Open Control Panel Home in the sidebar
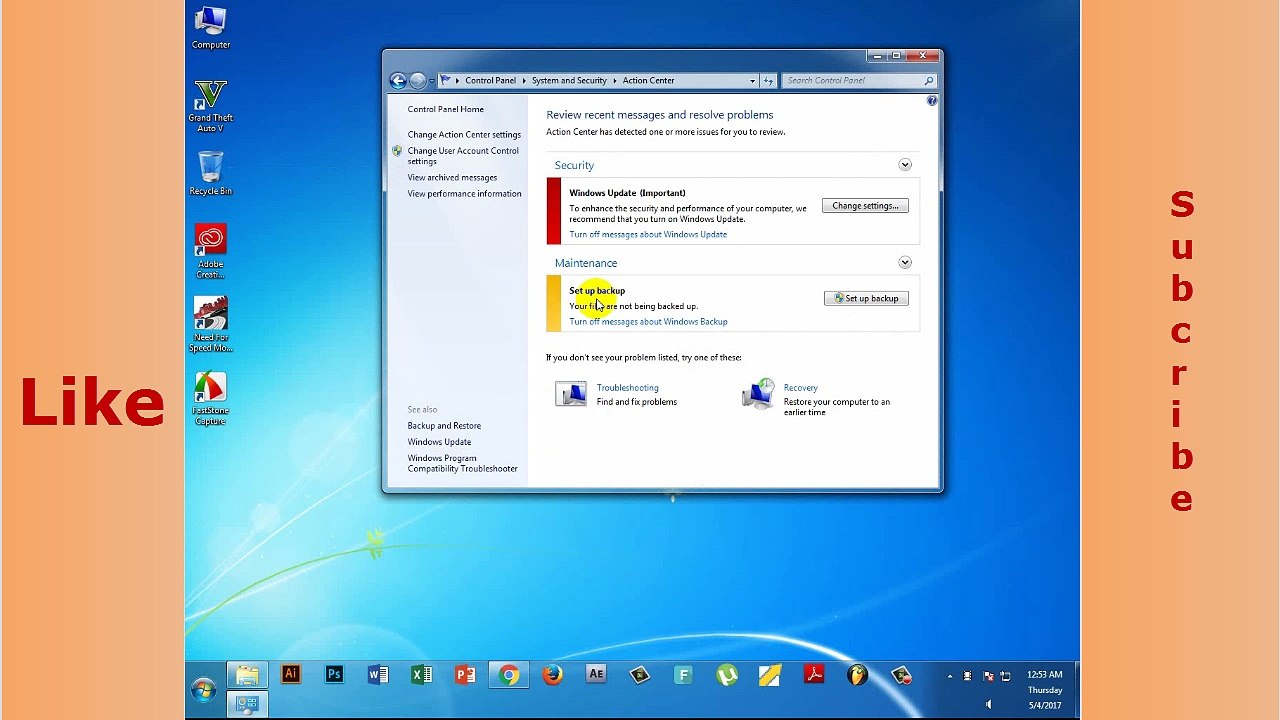Image resolution: width=1280 pixels, height=720 pixels. click(445, 110)
